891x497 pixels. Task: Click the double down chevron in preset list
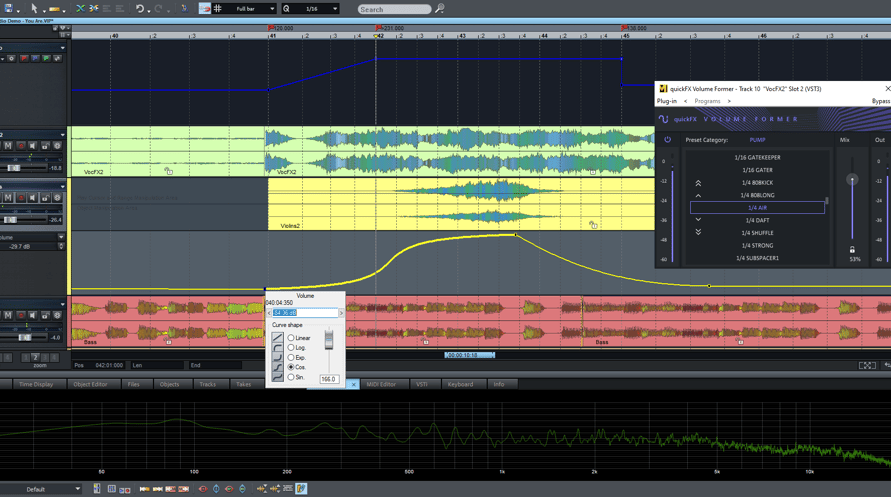click(698, 232)
